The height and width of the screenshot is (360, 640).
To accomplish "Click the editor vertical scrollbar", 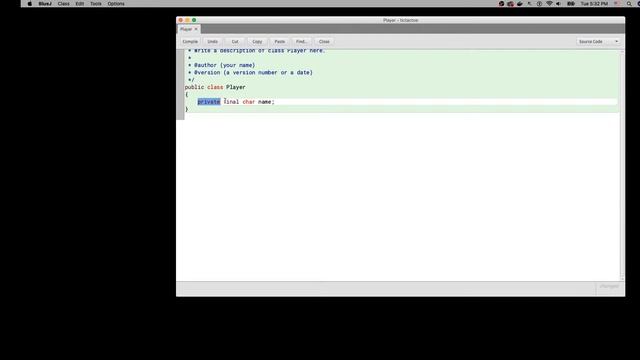I will pos(622,165).
